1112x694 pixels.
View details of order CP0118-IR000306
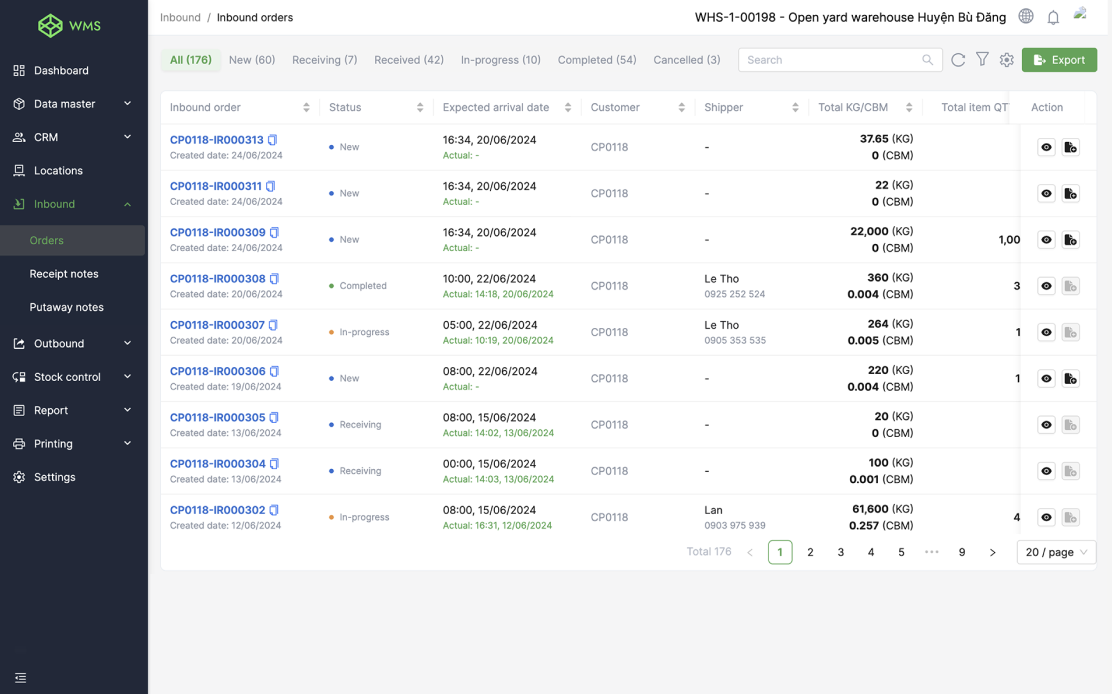(1046, 379)
